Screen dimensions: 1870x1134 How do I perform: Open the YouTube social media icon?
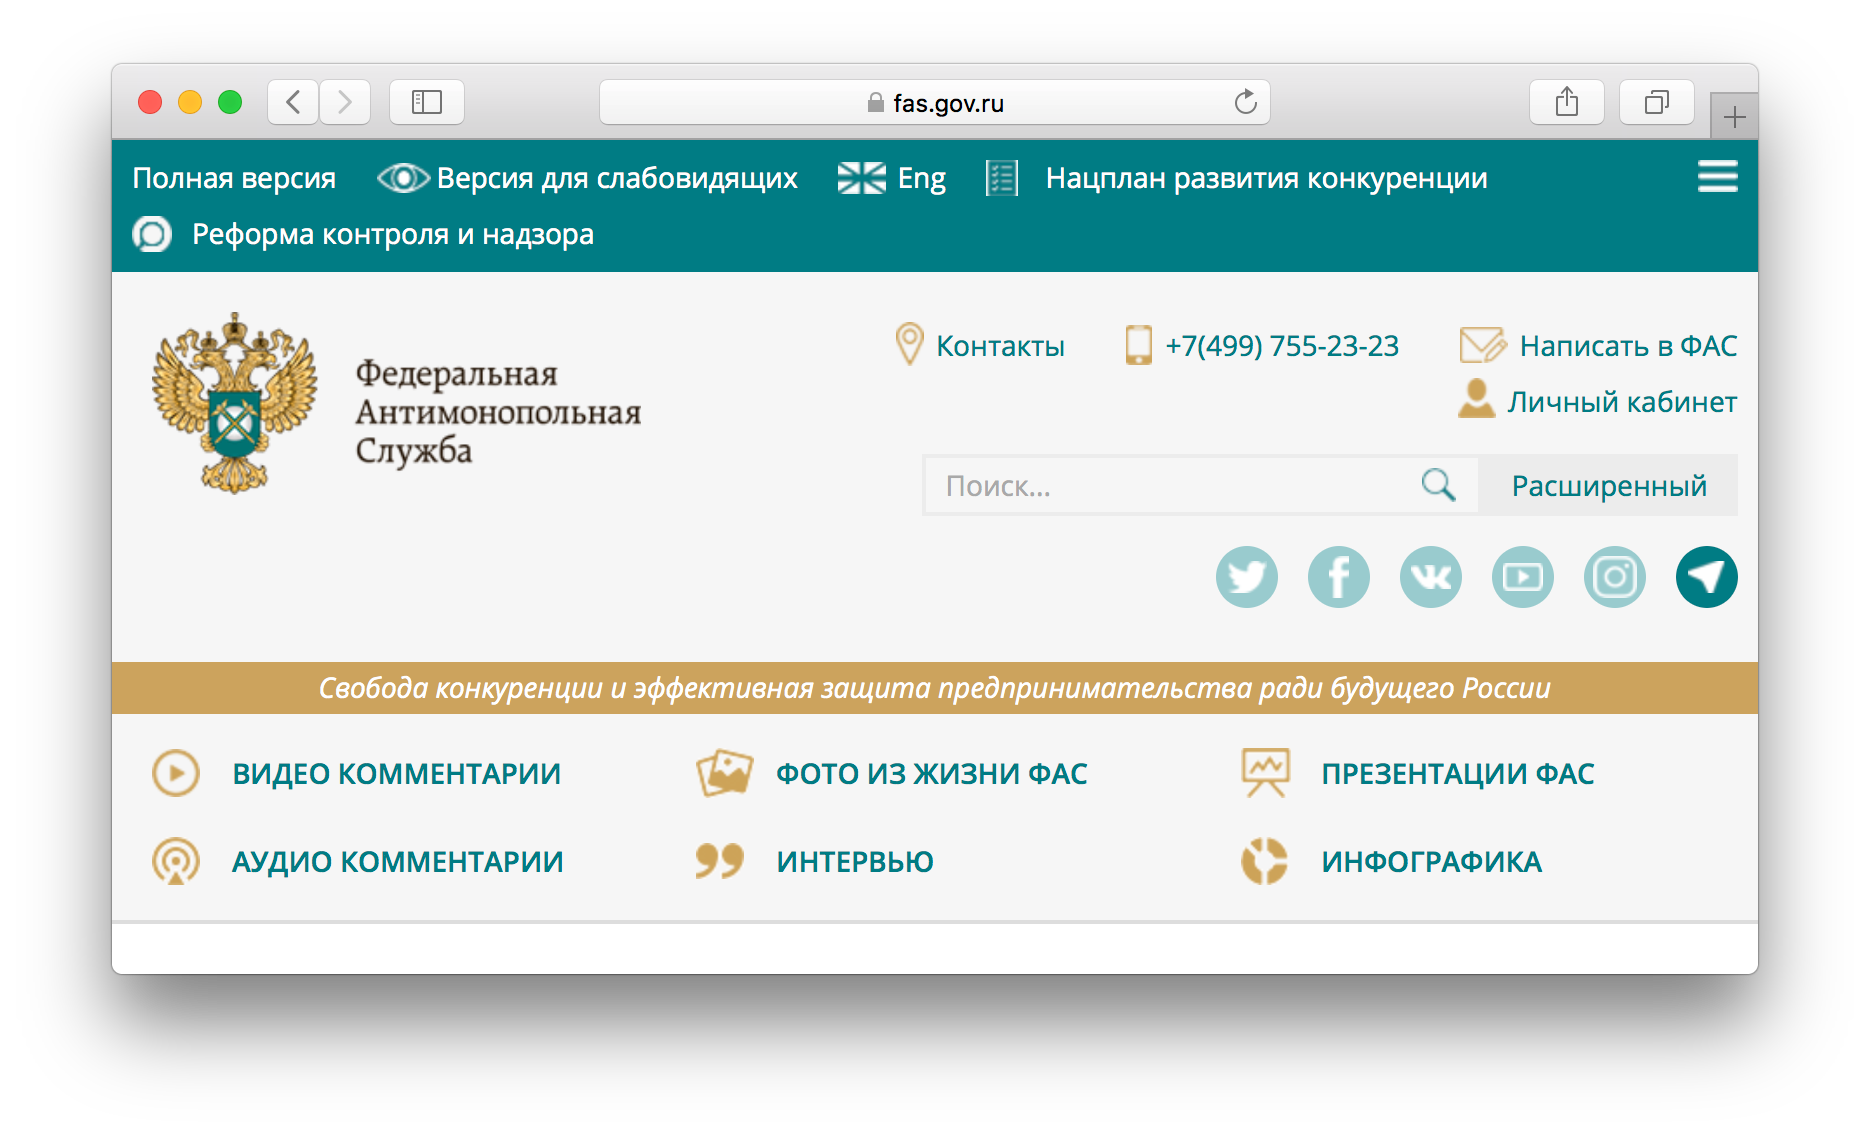(x=1522, y=577)
